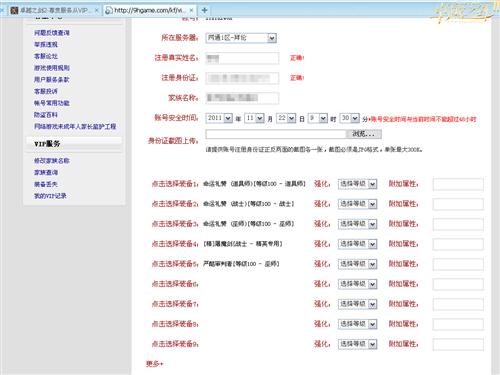Open a new browser tab with plus button

(205, 10)
